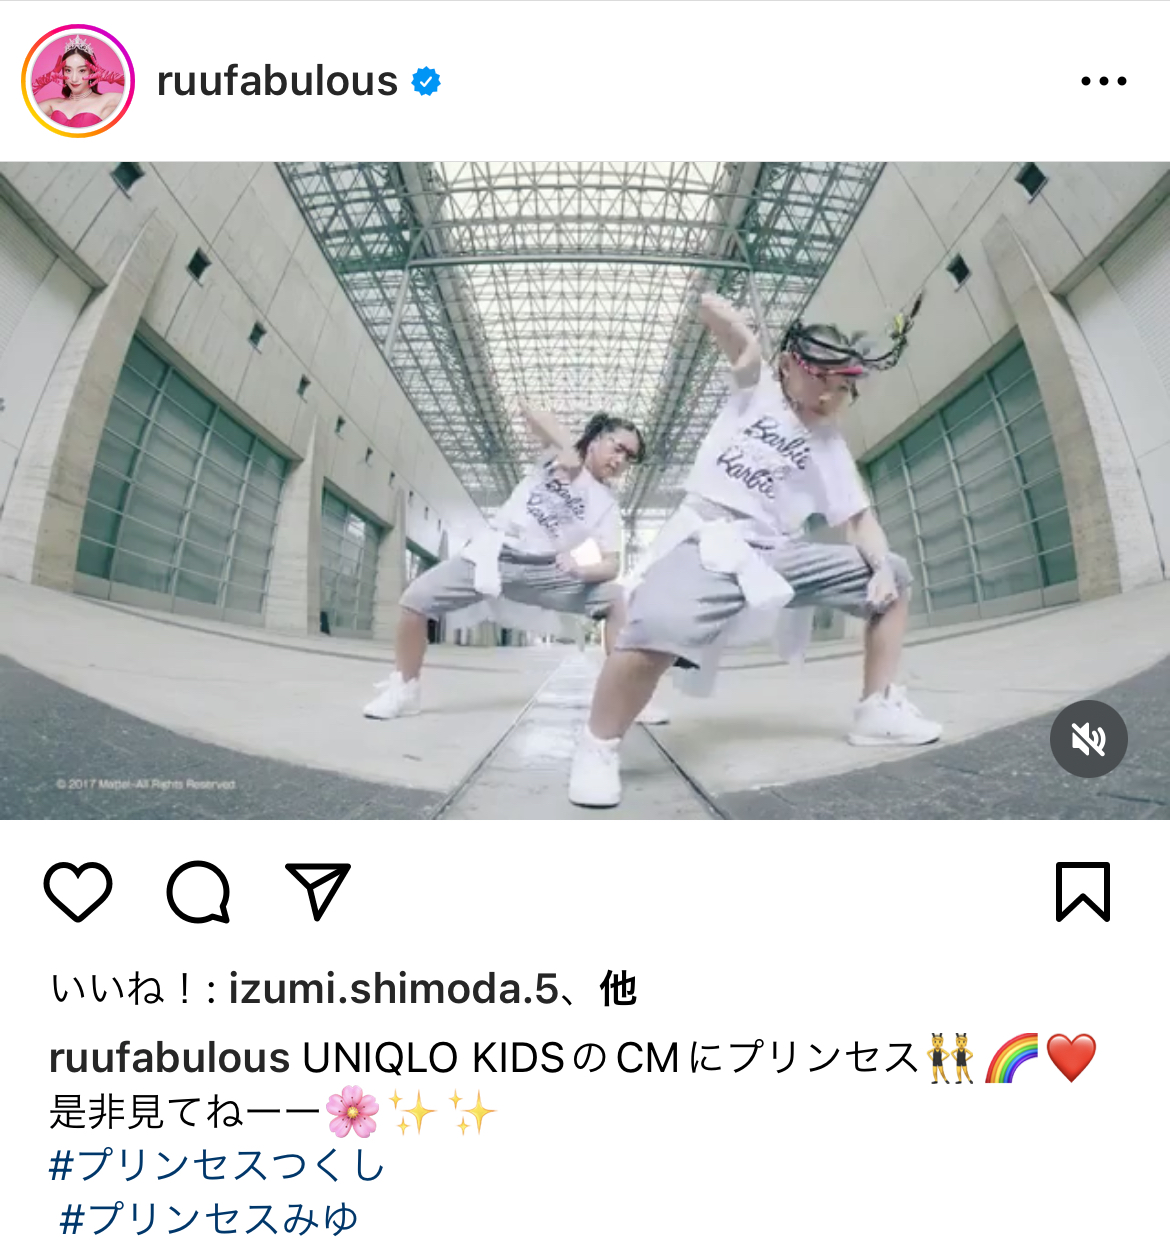The width and height of the screenshot is (1170, 1244).
Task: View other likers via 他 link
Action: (618, 989)
